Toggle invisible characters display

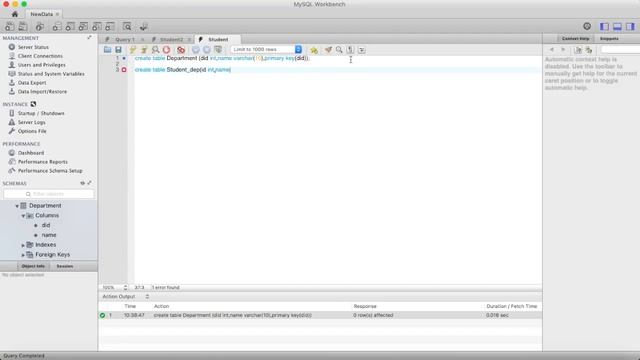tap(350, 50)
